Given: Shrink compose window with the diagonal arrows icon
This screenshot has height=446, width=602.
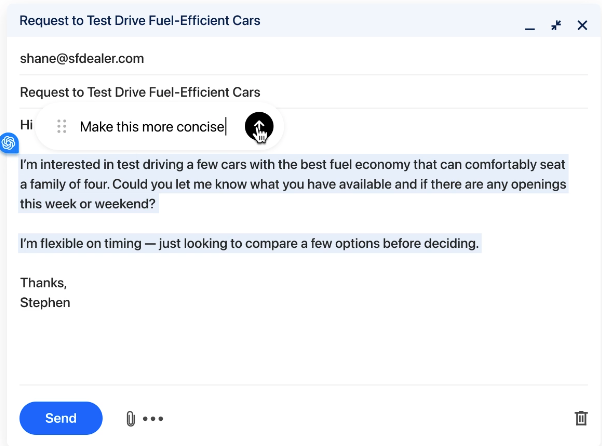Looking at the screenshot, I should click(556, 25).
